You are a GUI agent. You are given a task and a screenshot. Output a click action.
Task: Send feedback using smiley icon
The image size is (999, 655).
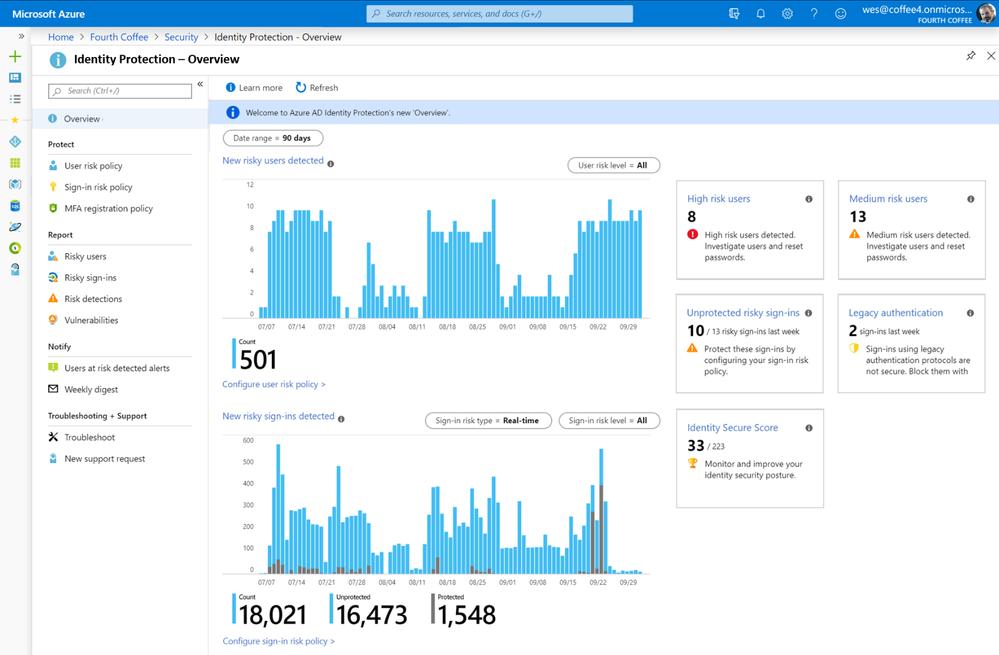840,13
